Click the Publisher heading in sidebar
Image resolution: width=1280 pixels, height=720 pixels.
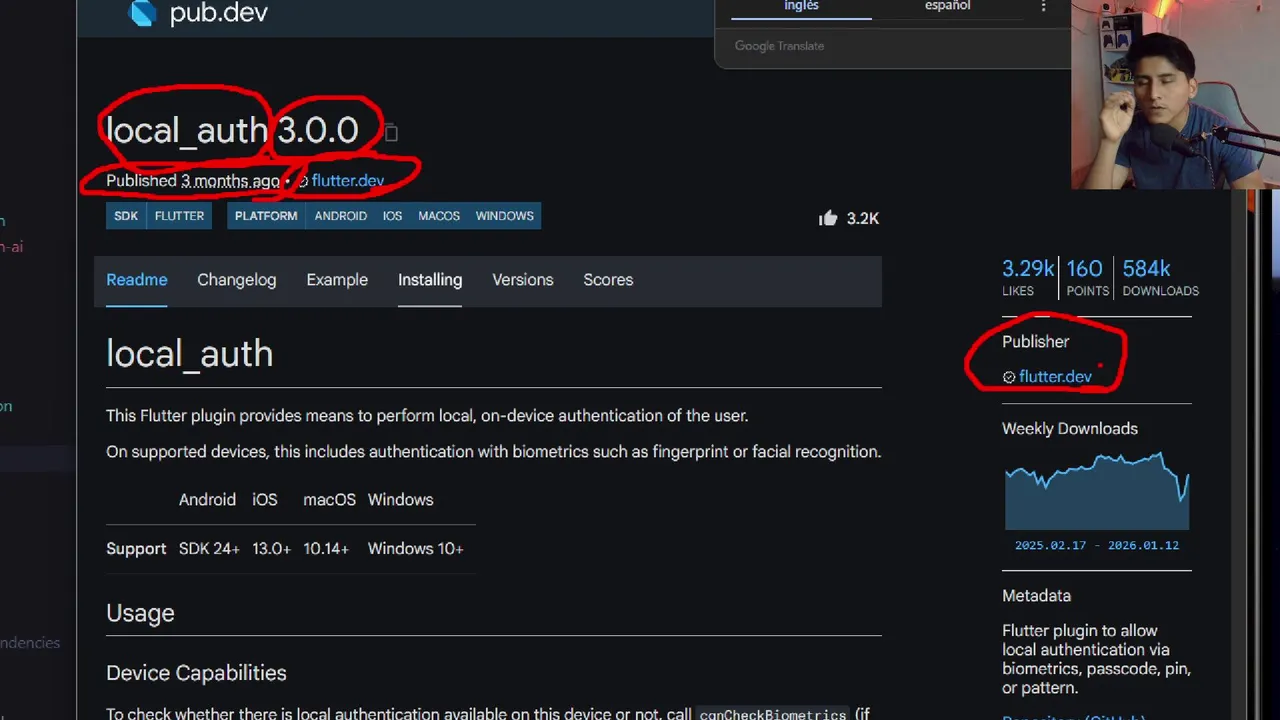[x=1035, y=342]
